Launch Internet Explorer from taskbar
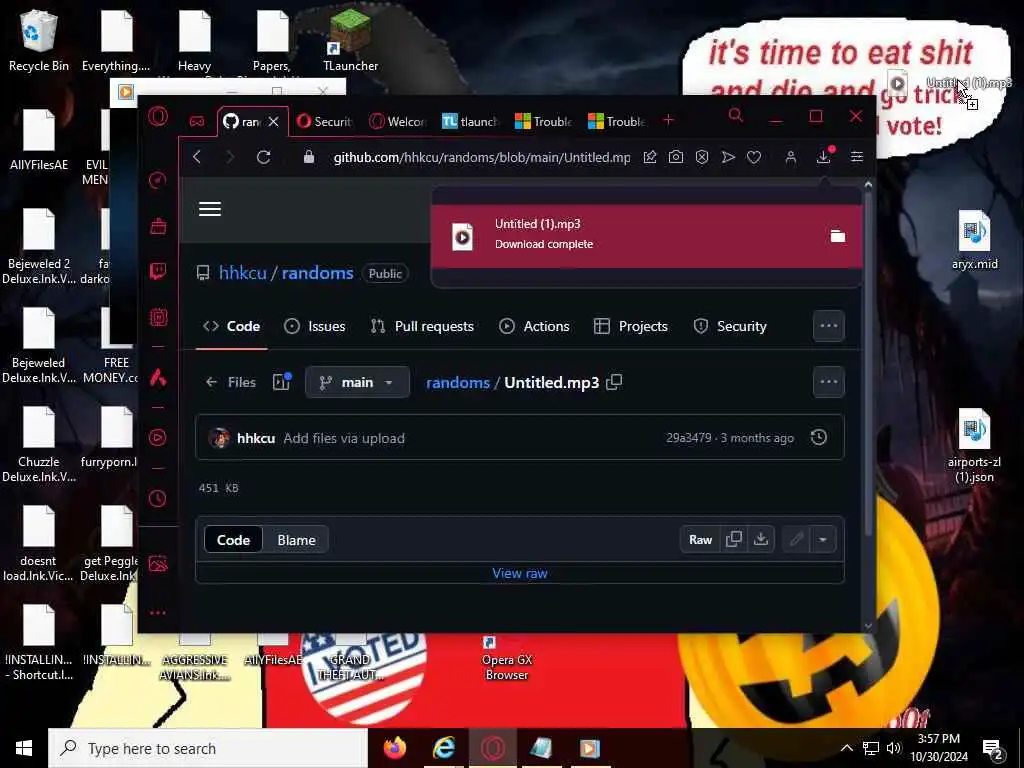The image size is (1024, 768). tap(444, 748)
